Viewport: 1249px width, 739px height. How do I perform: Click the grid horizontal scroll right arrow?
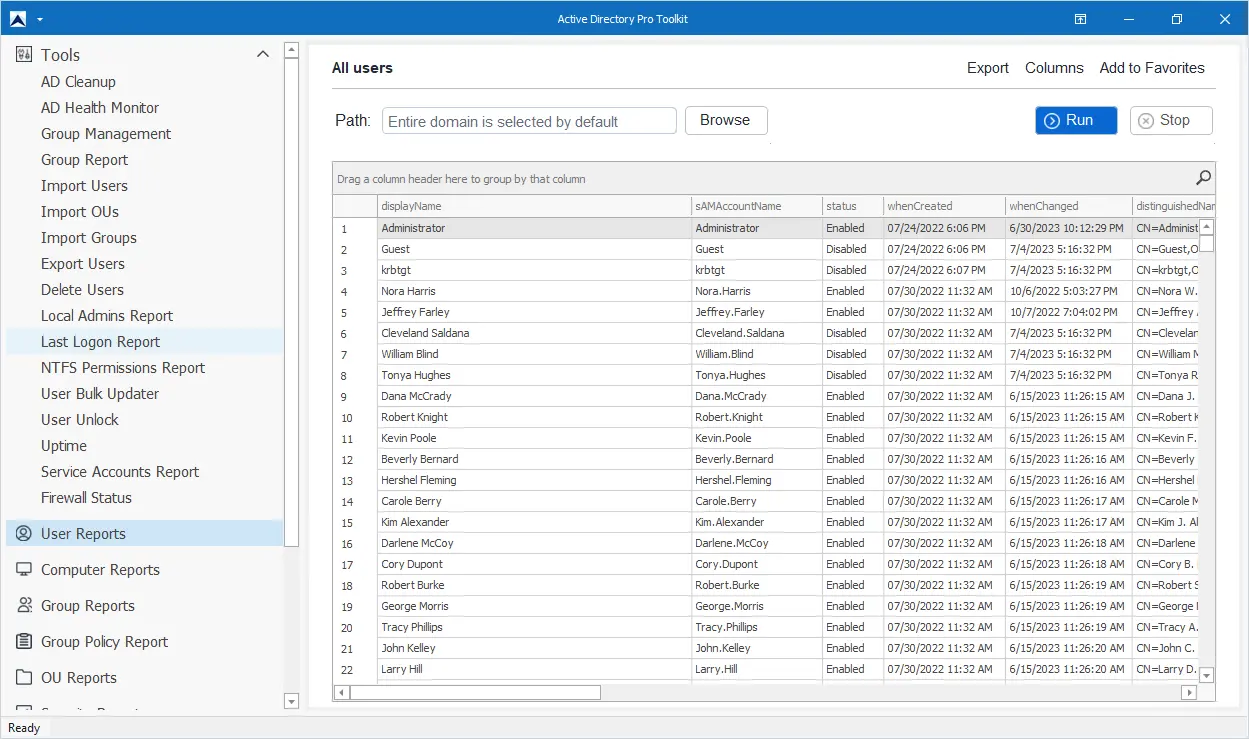coord(1189,692)
